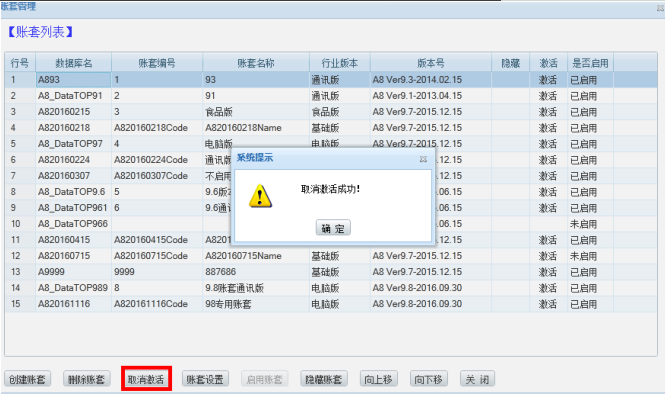Click 创建账套 button
665x394 pixels.
28,379
